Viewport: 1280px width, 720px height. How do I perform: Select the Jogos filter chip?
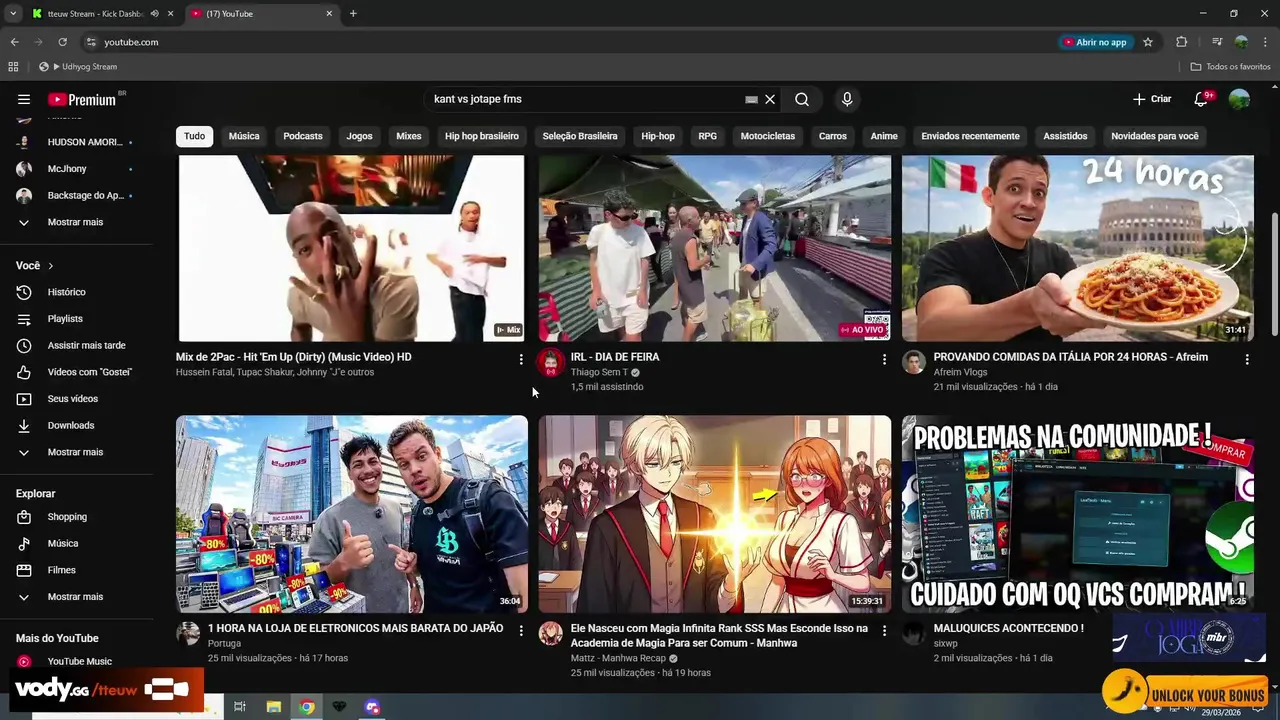coord(359,136)
